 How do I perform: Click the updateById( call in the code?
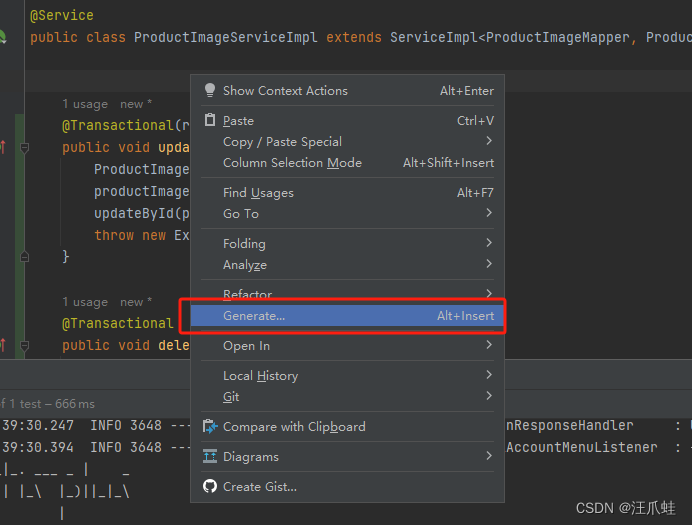pos(138,214)
